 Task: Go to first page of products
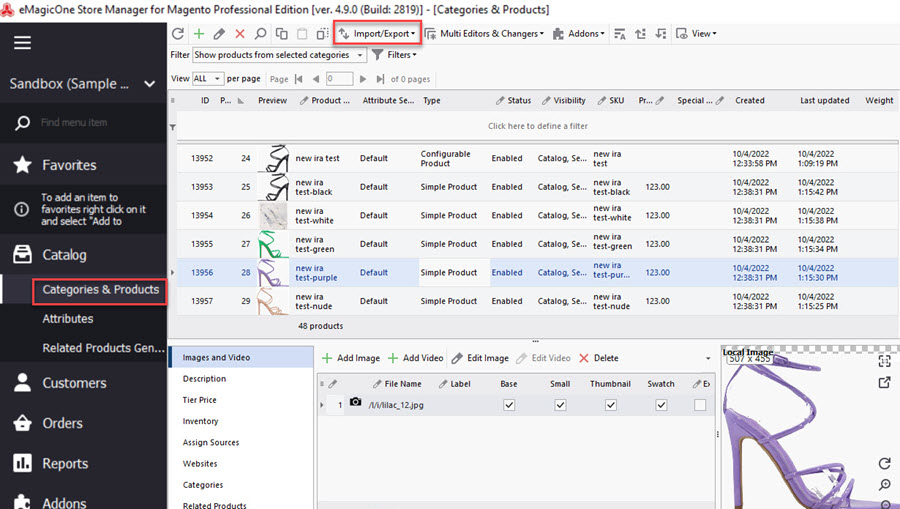point(298,79)
